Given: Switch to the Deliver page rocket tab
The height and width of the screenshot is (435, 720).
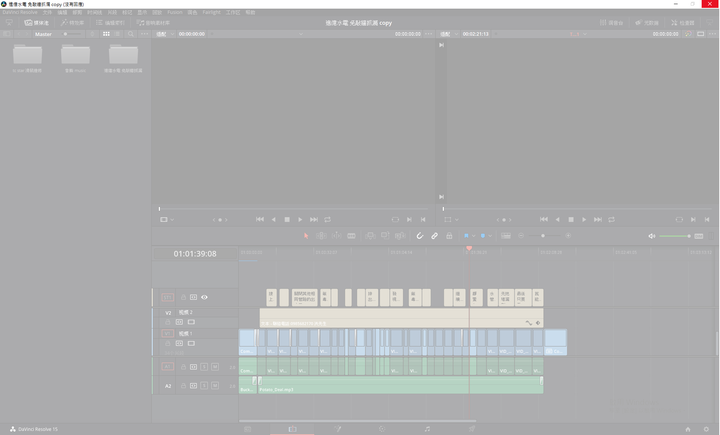Looking at the screenshot, I should tap(472, 429).
